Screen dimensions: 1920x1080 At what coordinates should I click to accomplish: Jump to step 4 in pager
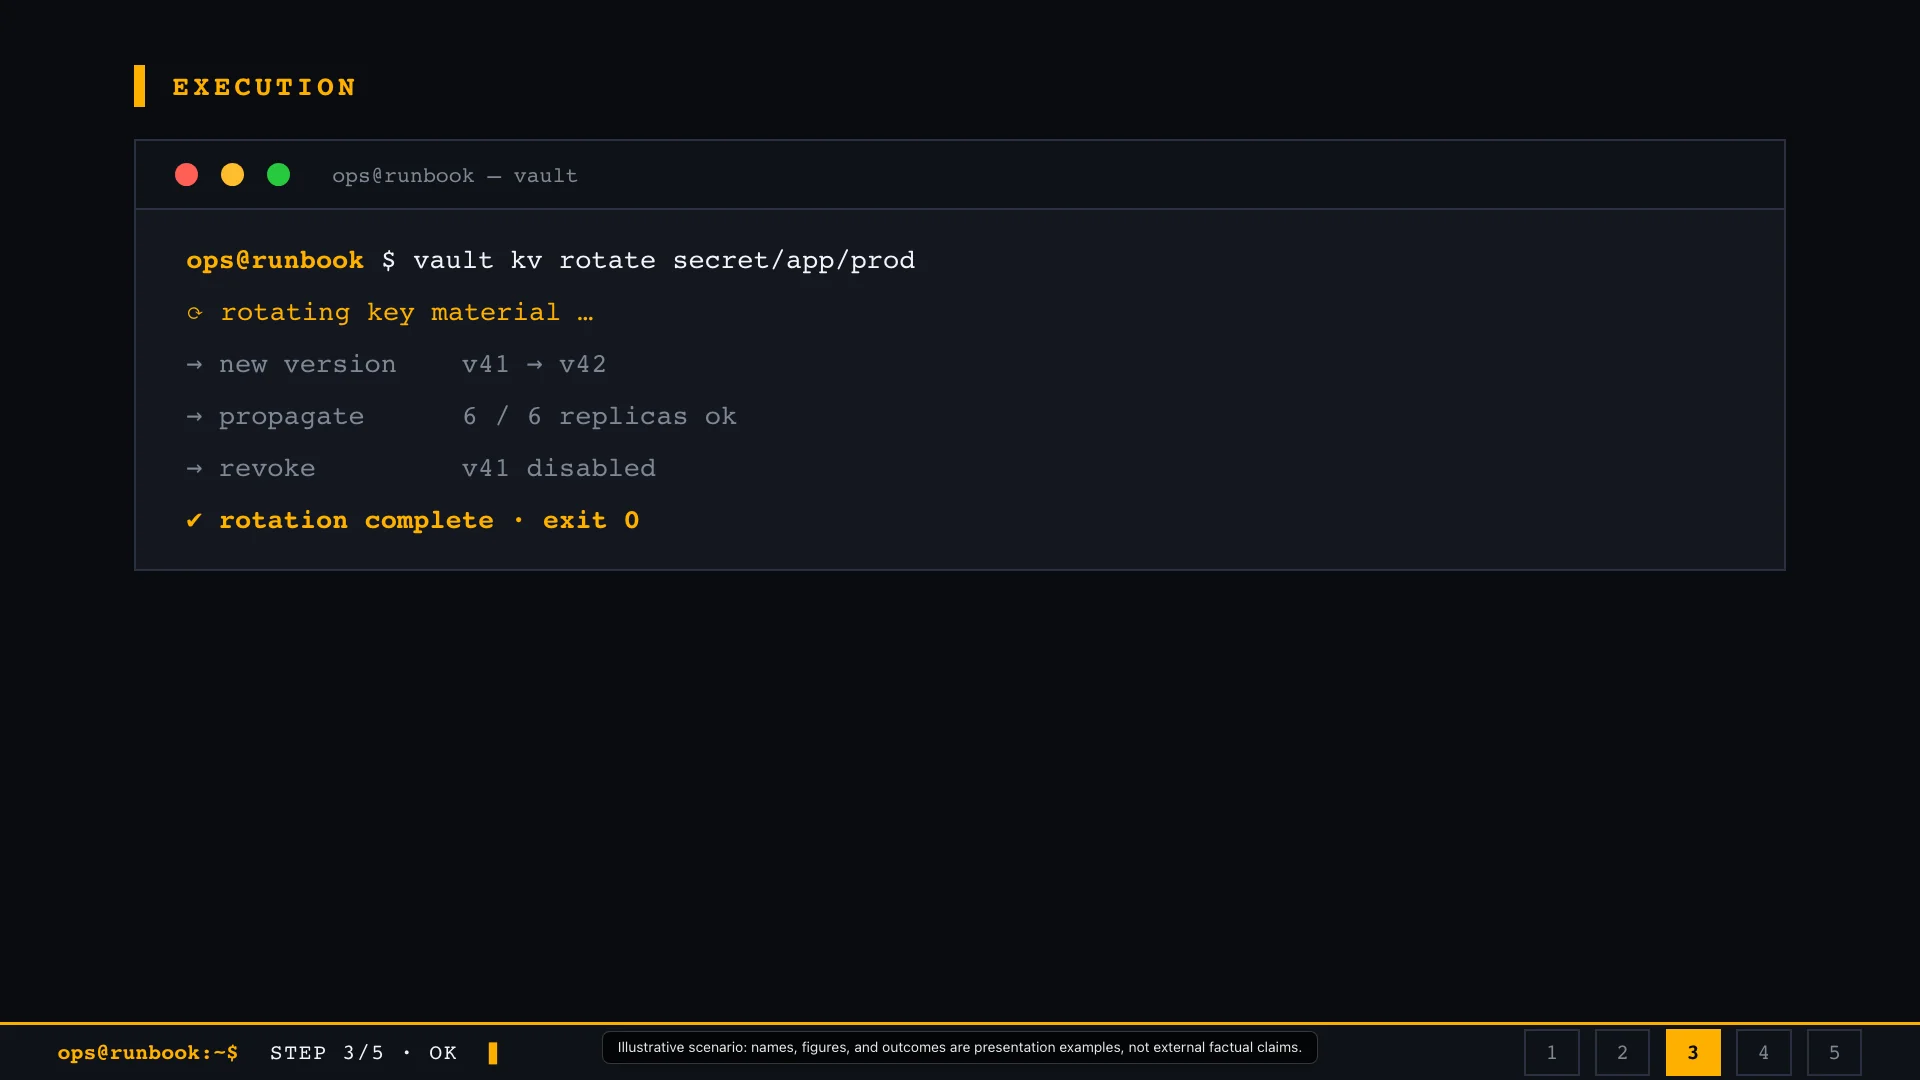1763,1052
